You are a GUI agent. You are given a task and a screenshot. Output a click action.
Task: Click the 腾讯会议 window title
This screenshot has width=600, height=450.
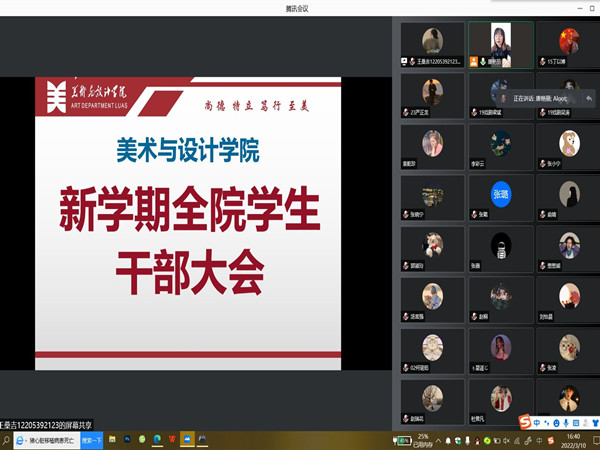300,8
